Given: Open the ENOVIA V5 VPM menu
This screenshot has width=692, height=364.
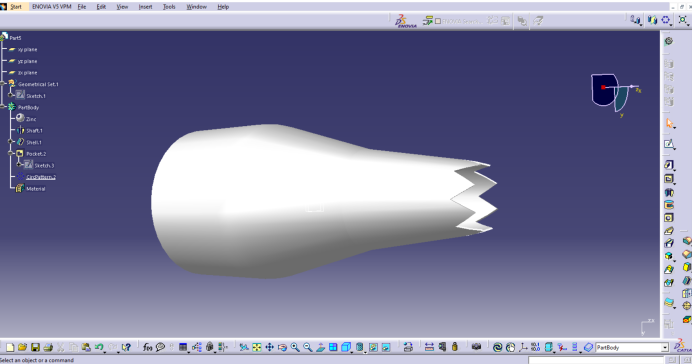Looking at the screenshot, I should click(52, 7).
